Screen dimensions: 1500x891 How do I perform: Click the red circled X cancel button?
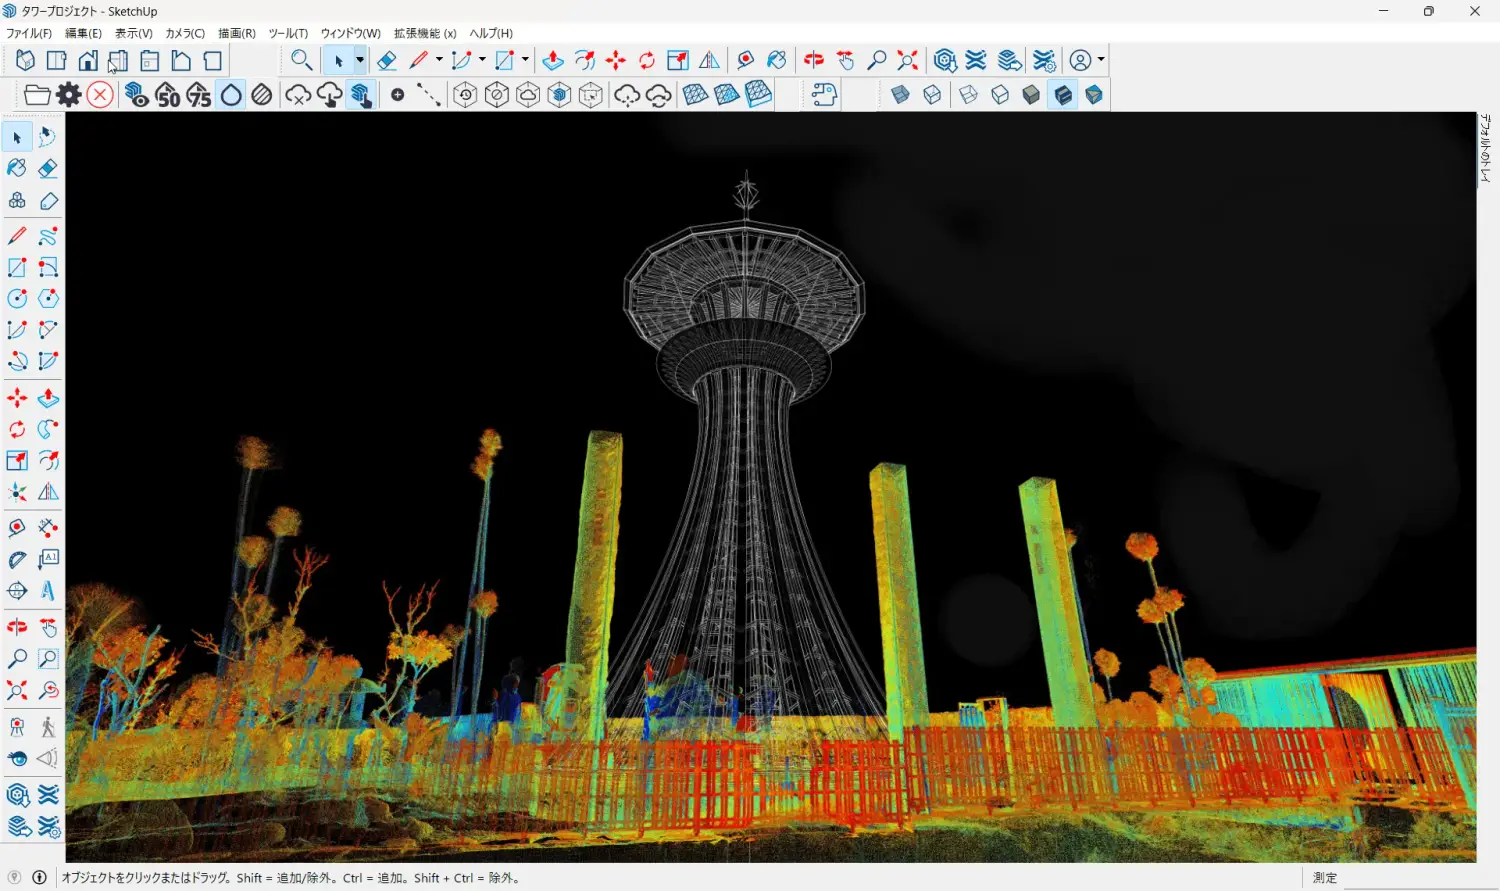coord(100,95)
